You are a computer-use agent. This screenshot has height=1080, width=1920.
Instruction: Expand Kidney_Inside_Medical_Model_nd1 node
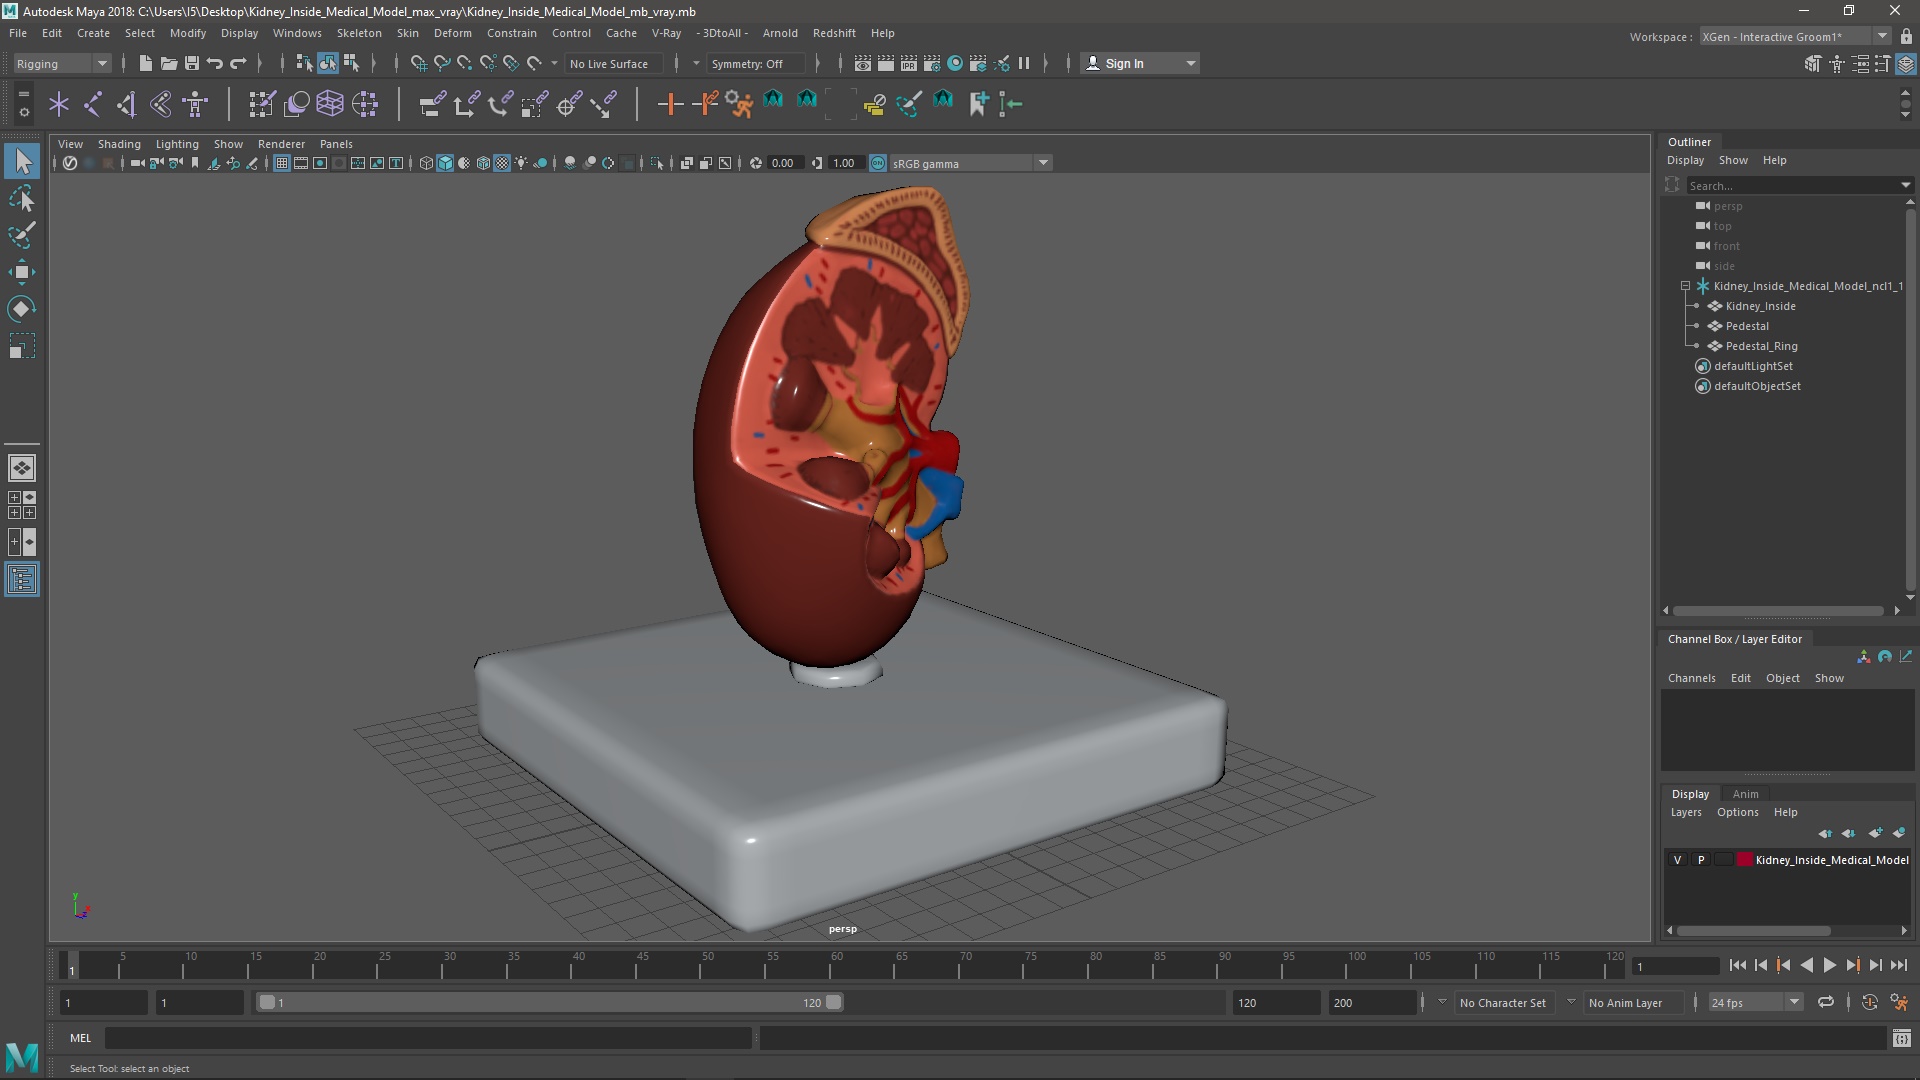(1684, 285)
